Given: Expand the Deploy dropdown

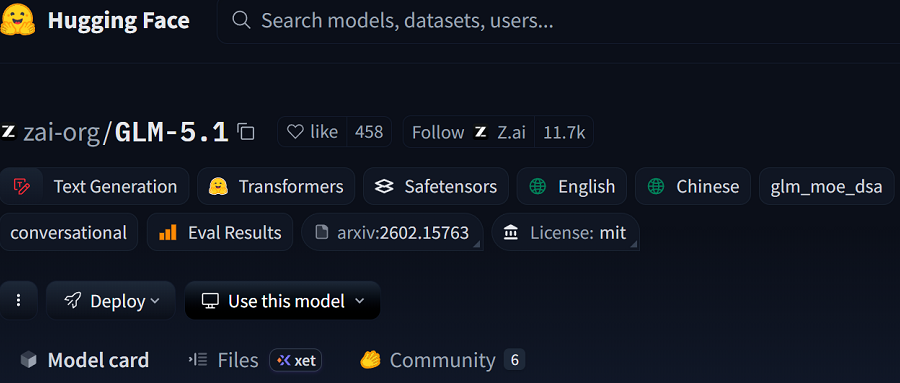Looking at the screenshot, I should click(x=111, y=300).
